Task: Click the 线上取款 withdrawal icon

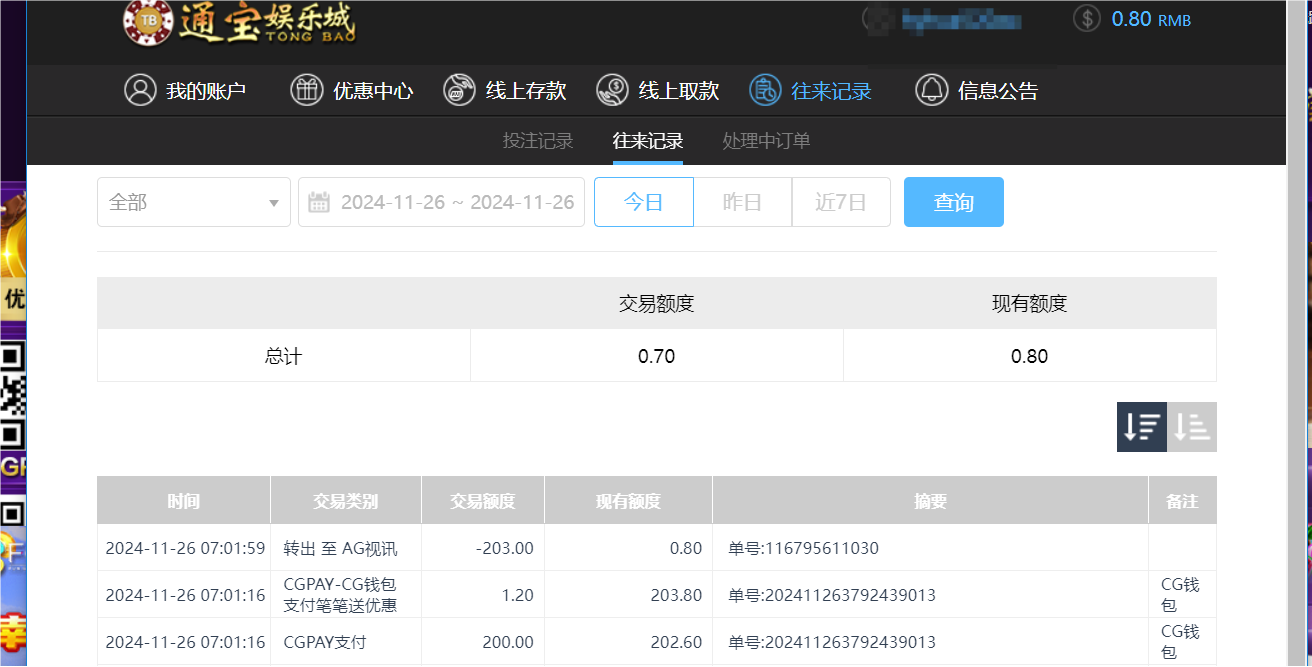Action: point(612,90)
